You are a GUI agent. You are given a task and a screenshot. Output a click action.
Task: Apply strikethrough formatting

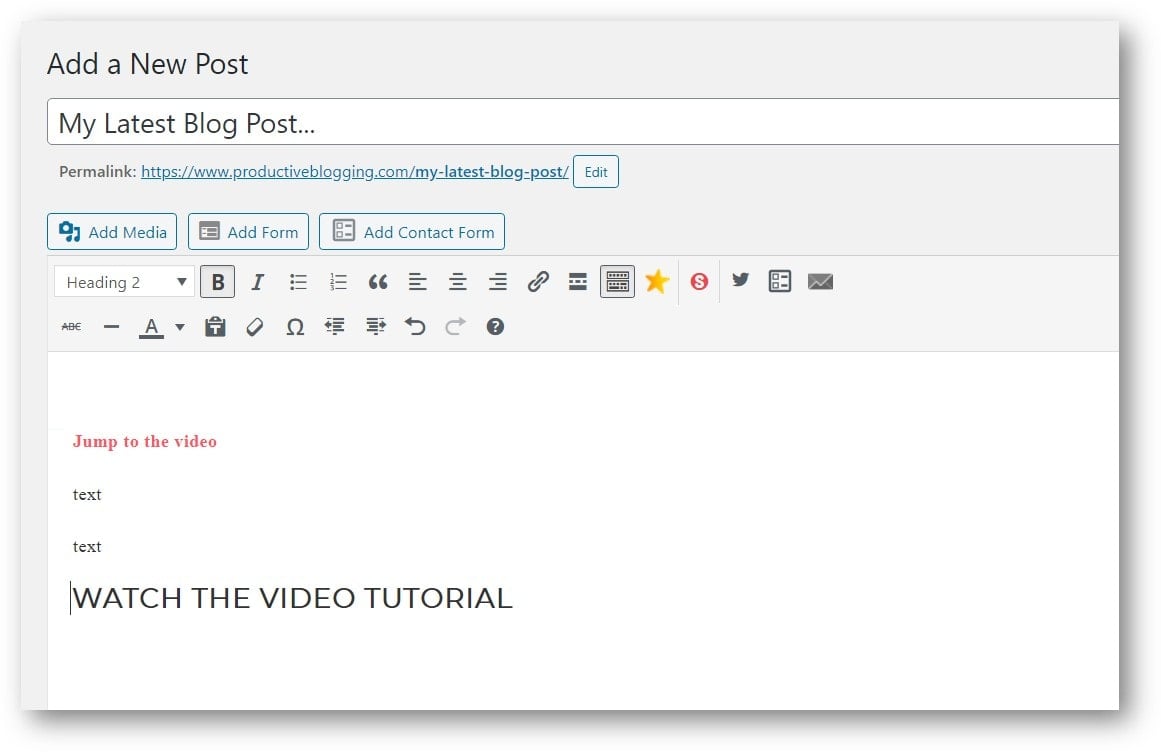tap(71, 326)
